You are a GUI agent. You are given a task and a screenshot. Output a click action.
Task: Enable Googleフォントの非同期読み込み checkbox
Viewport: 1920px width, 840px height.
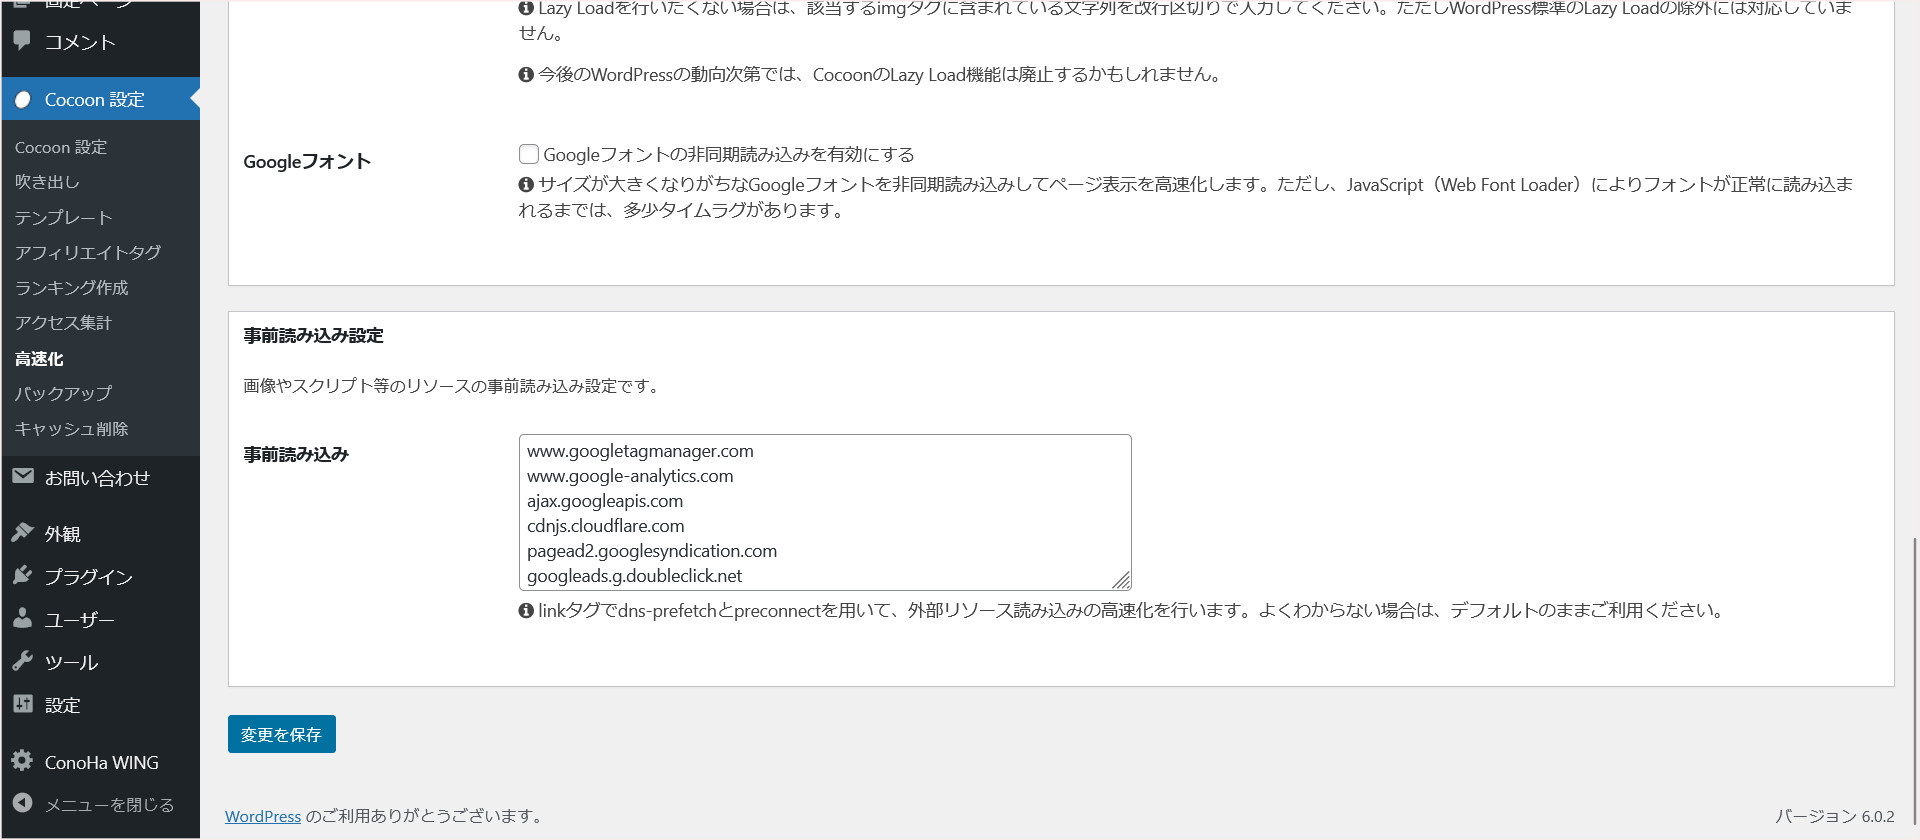(x=529, y=154)
